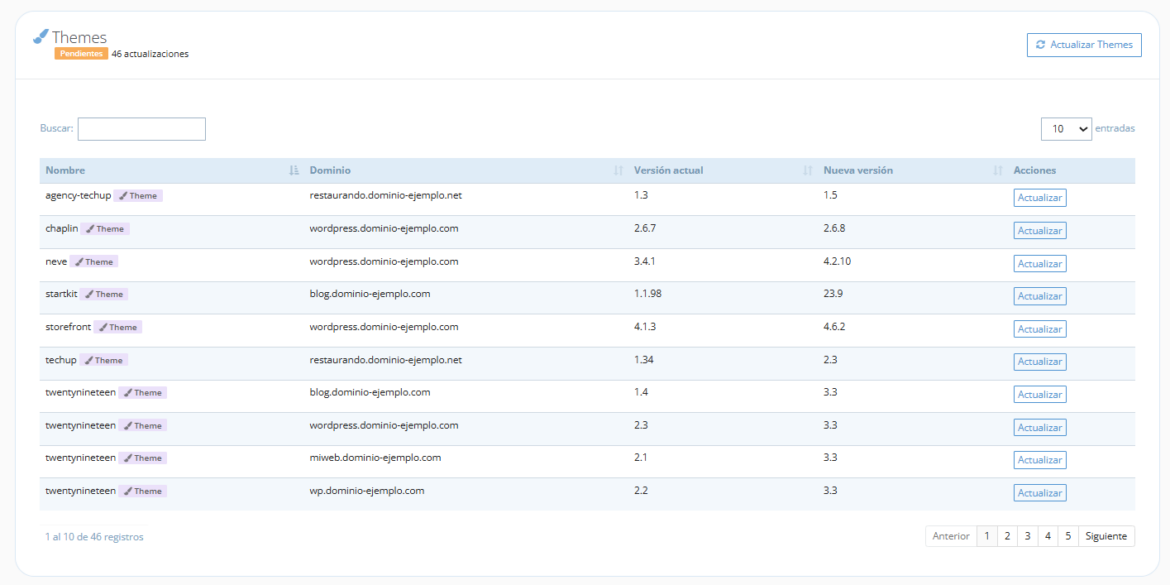Toggle sorting arrows on Versión actual column
This screenshot has height=585, width=1170.
coord(807,171)
